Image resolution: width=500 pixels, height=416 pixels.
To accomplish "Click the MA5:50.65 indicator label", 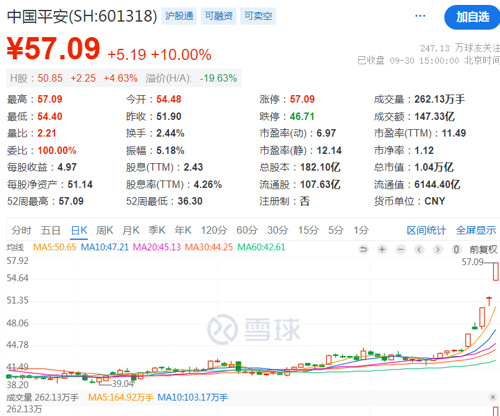I will click(x=55, y=247).
